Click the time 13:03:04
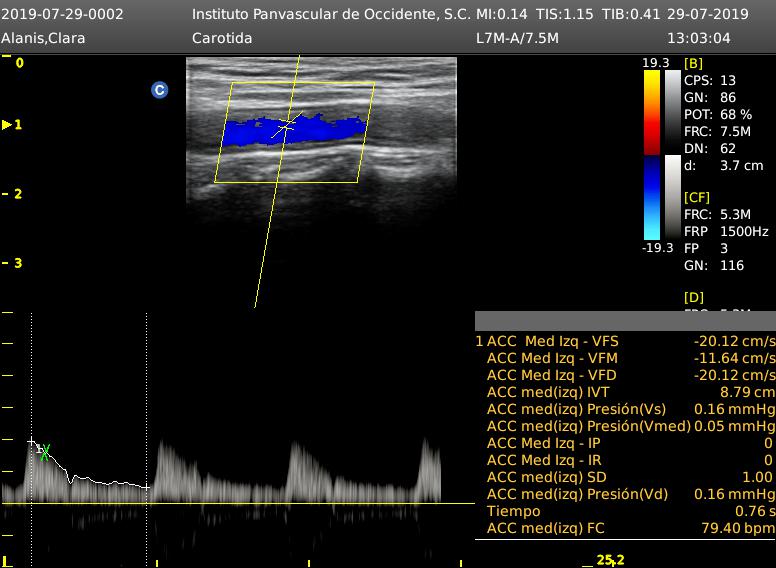This screenshot has height=568, width=776. point(699,38)
